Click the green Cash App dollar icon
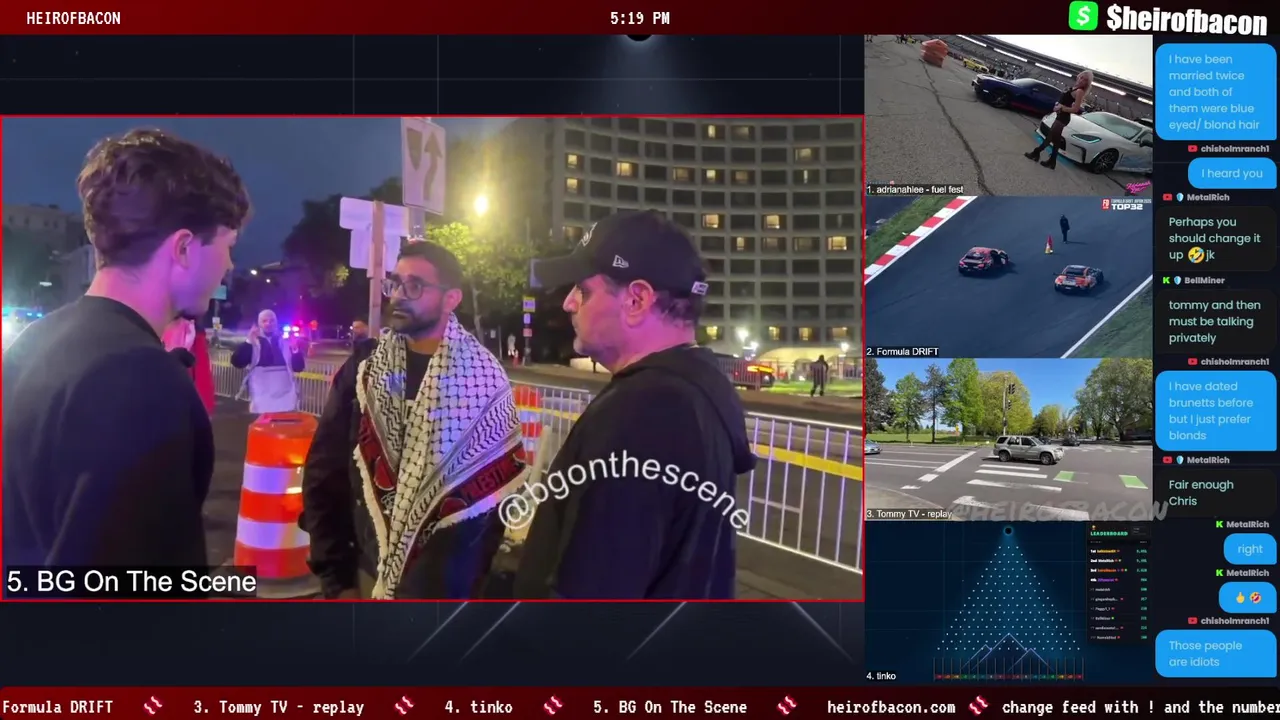The width and height of the screenshot is (1280, 720). click(x=1083, y=16)
